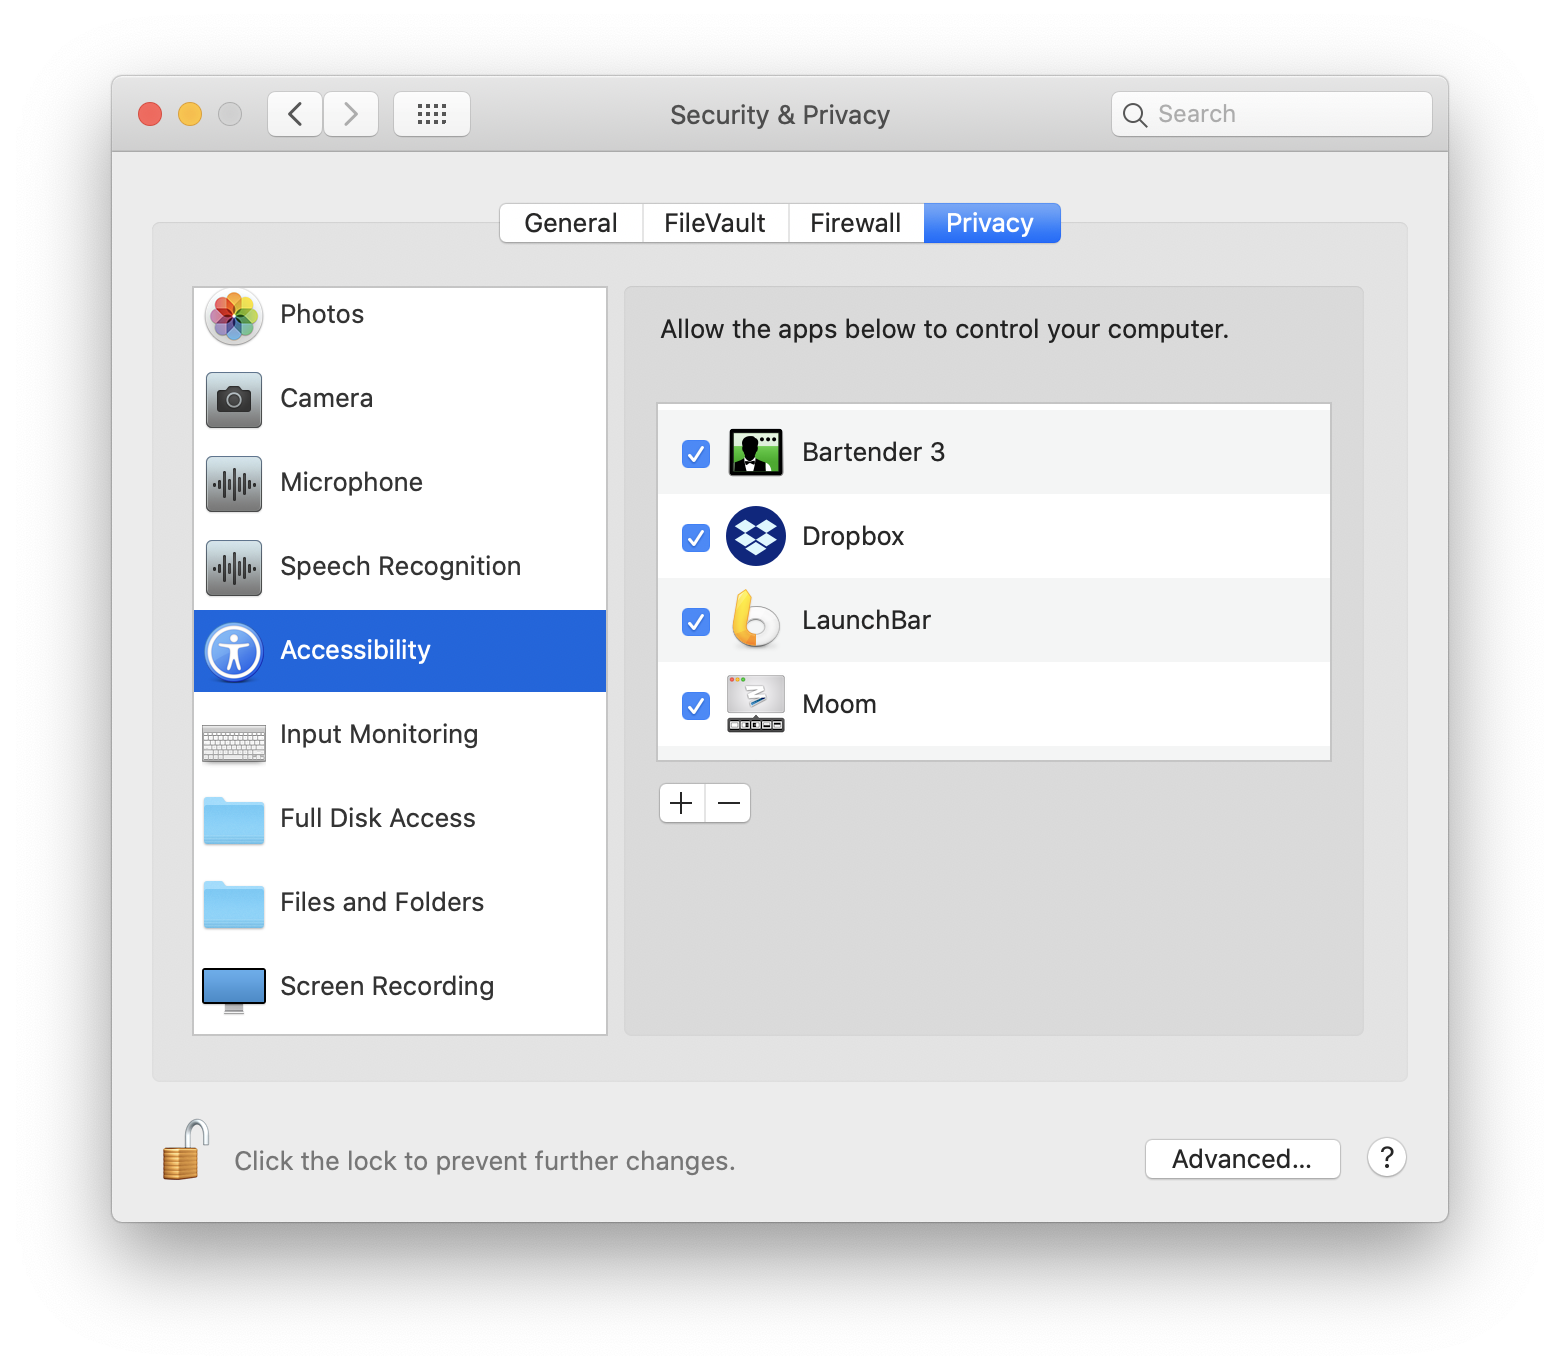Click the Screen Recording monitor icon
The image size is (1560, 1370).
coord(234,990)
